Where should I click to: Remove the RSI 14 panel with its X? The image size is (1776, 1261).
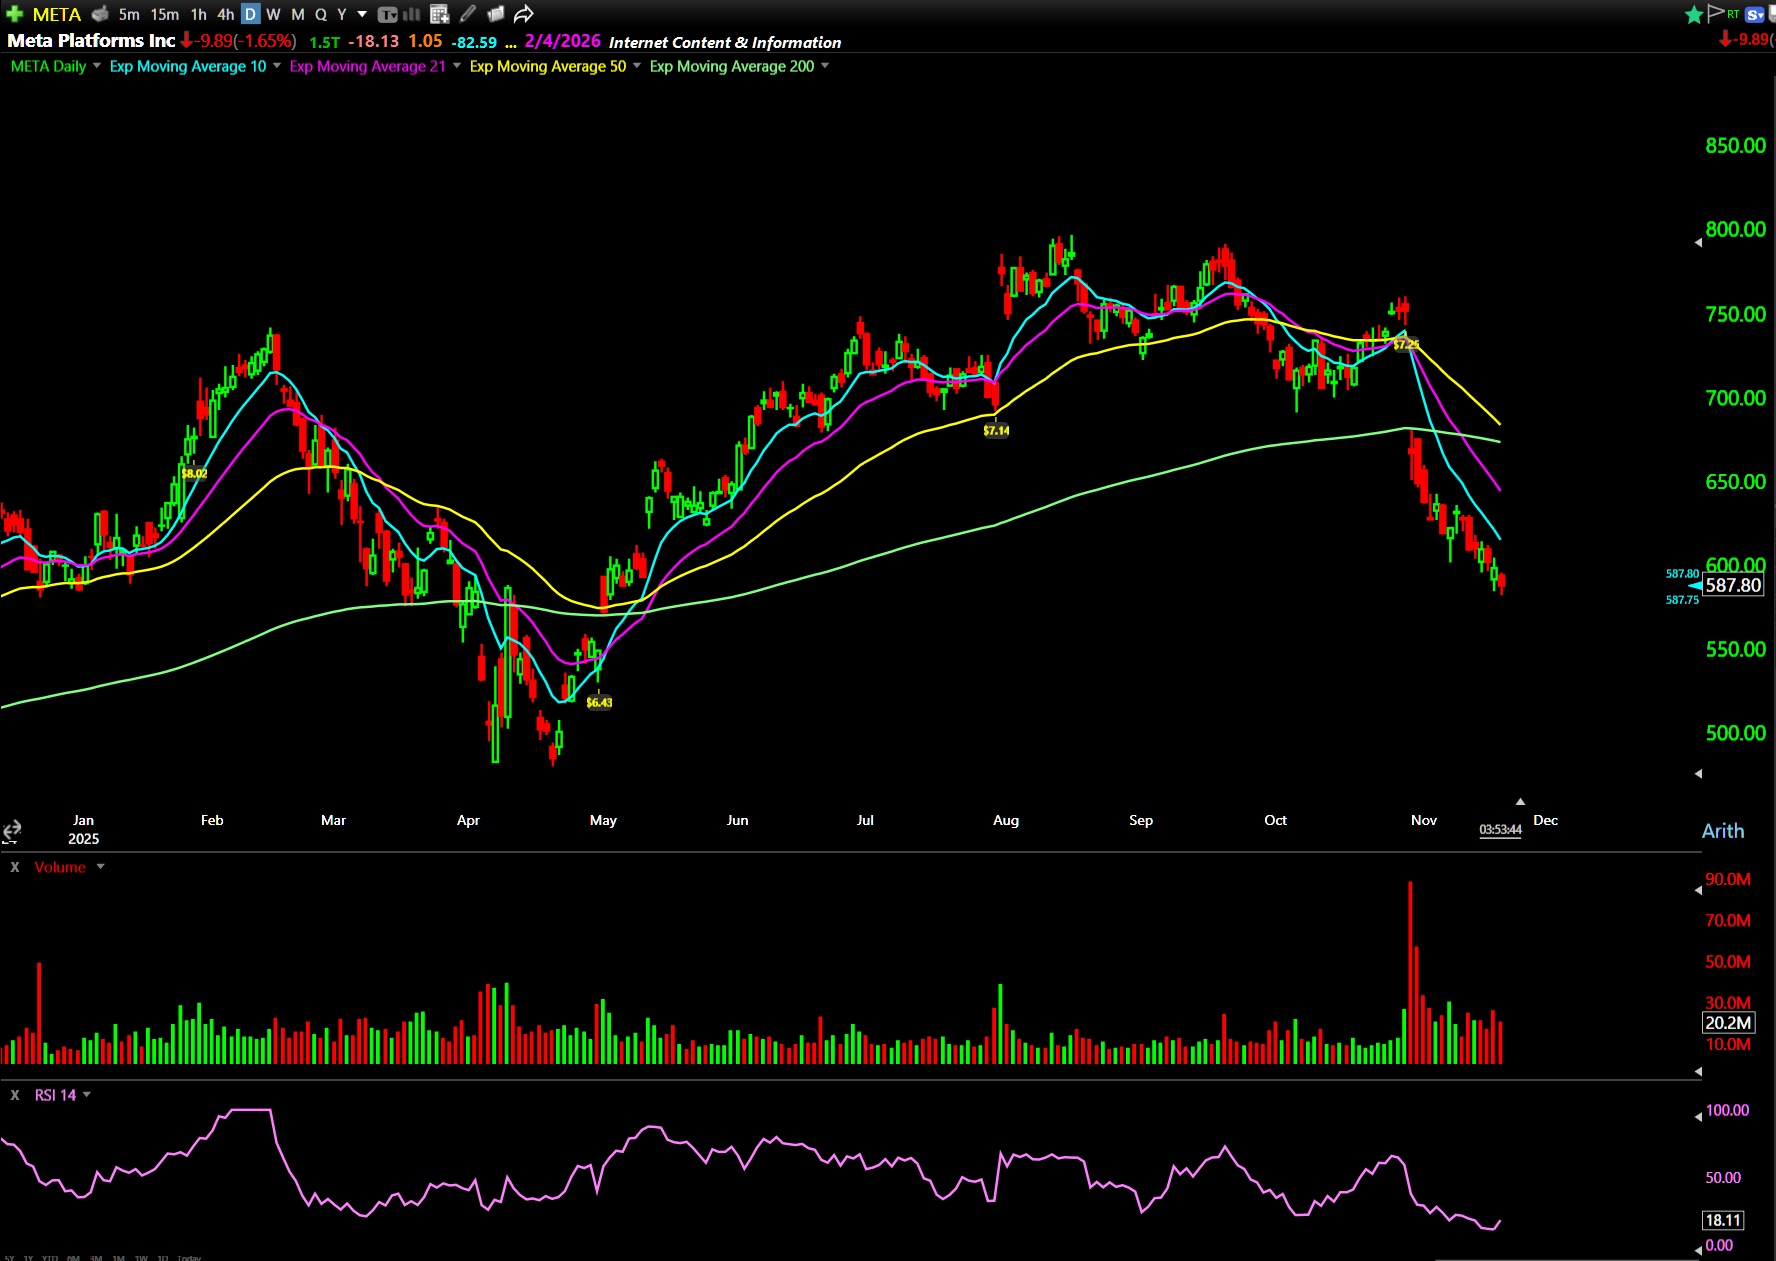click(x=15, y=1095)
